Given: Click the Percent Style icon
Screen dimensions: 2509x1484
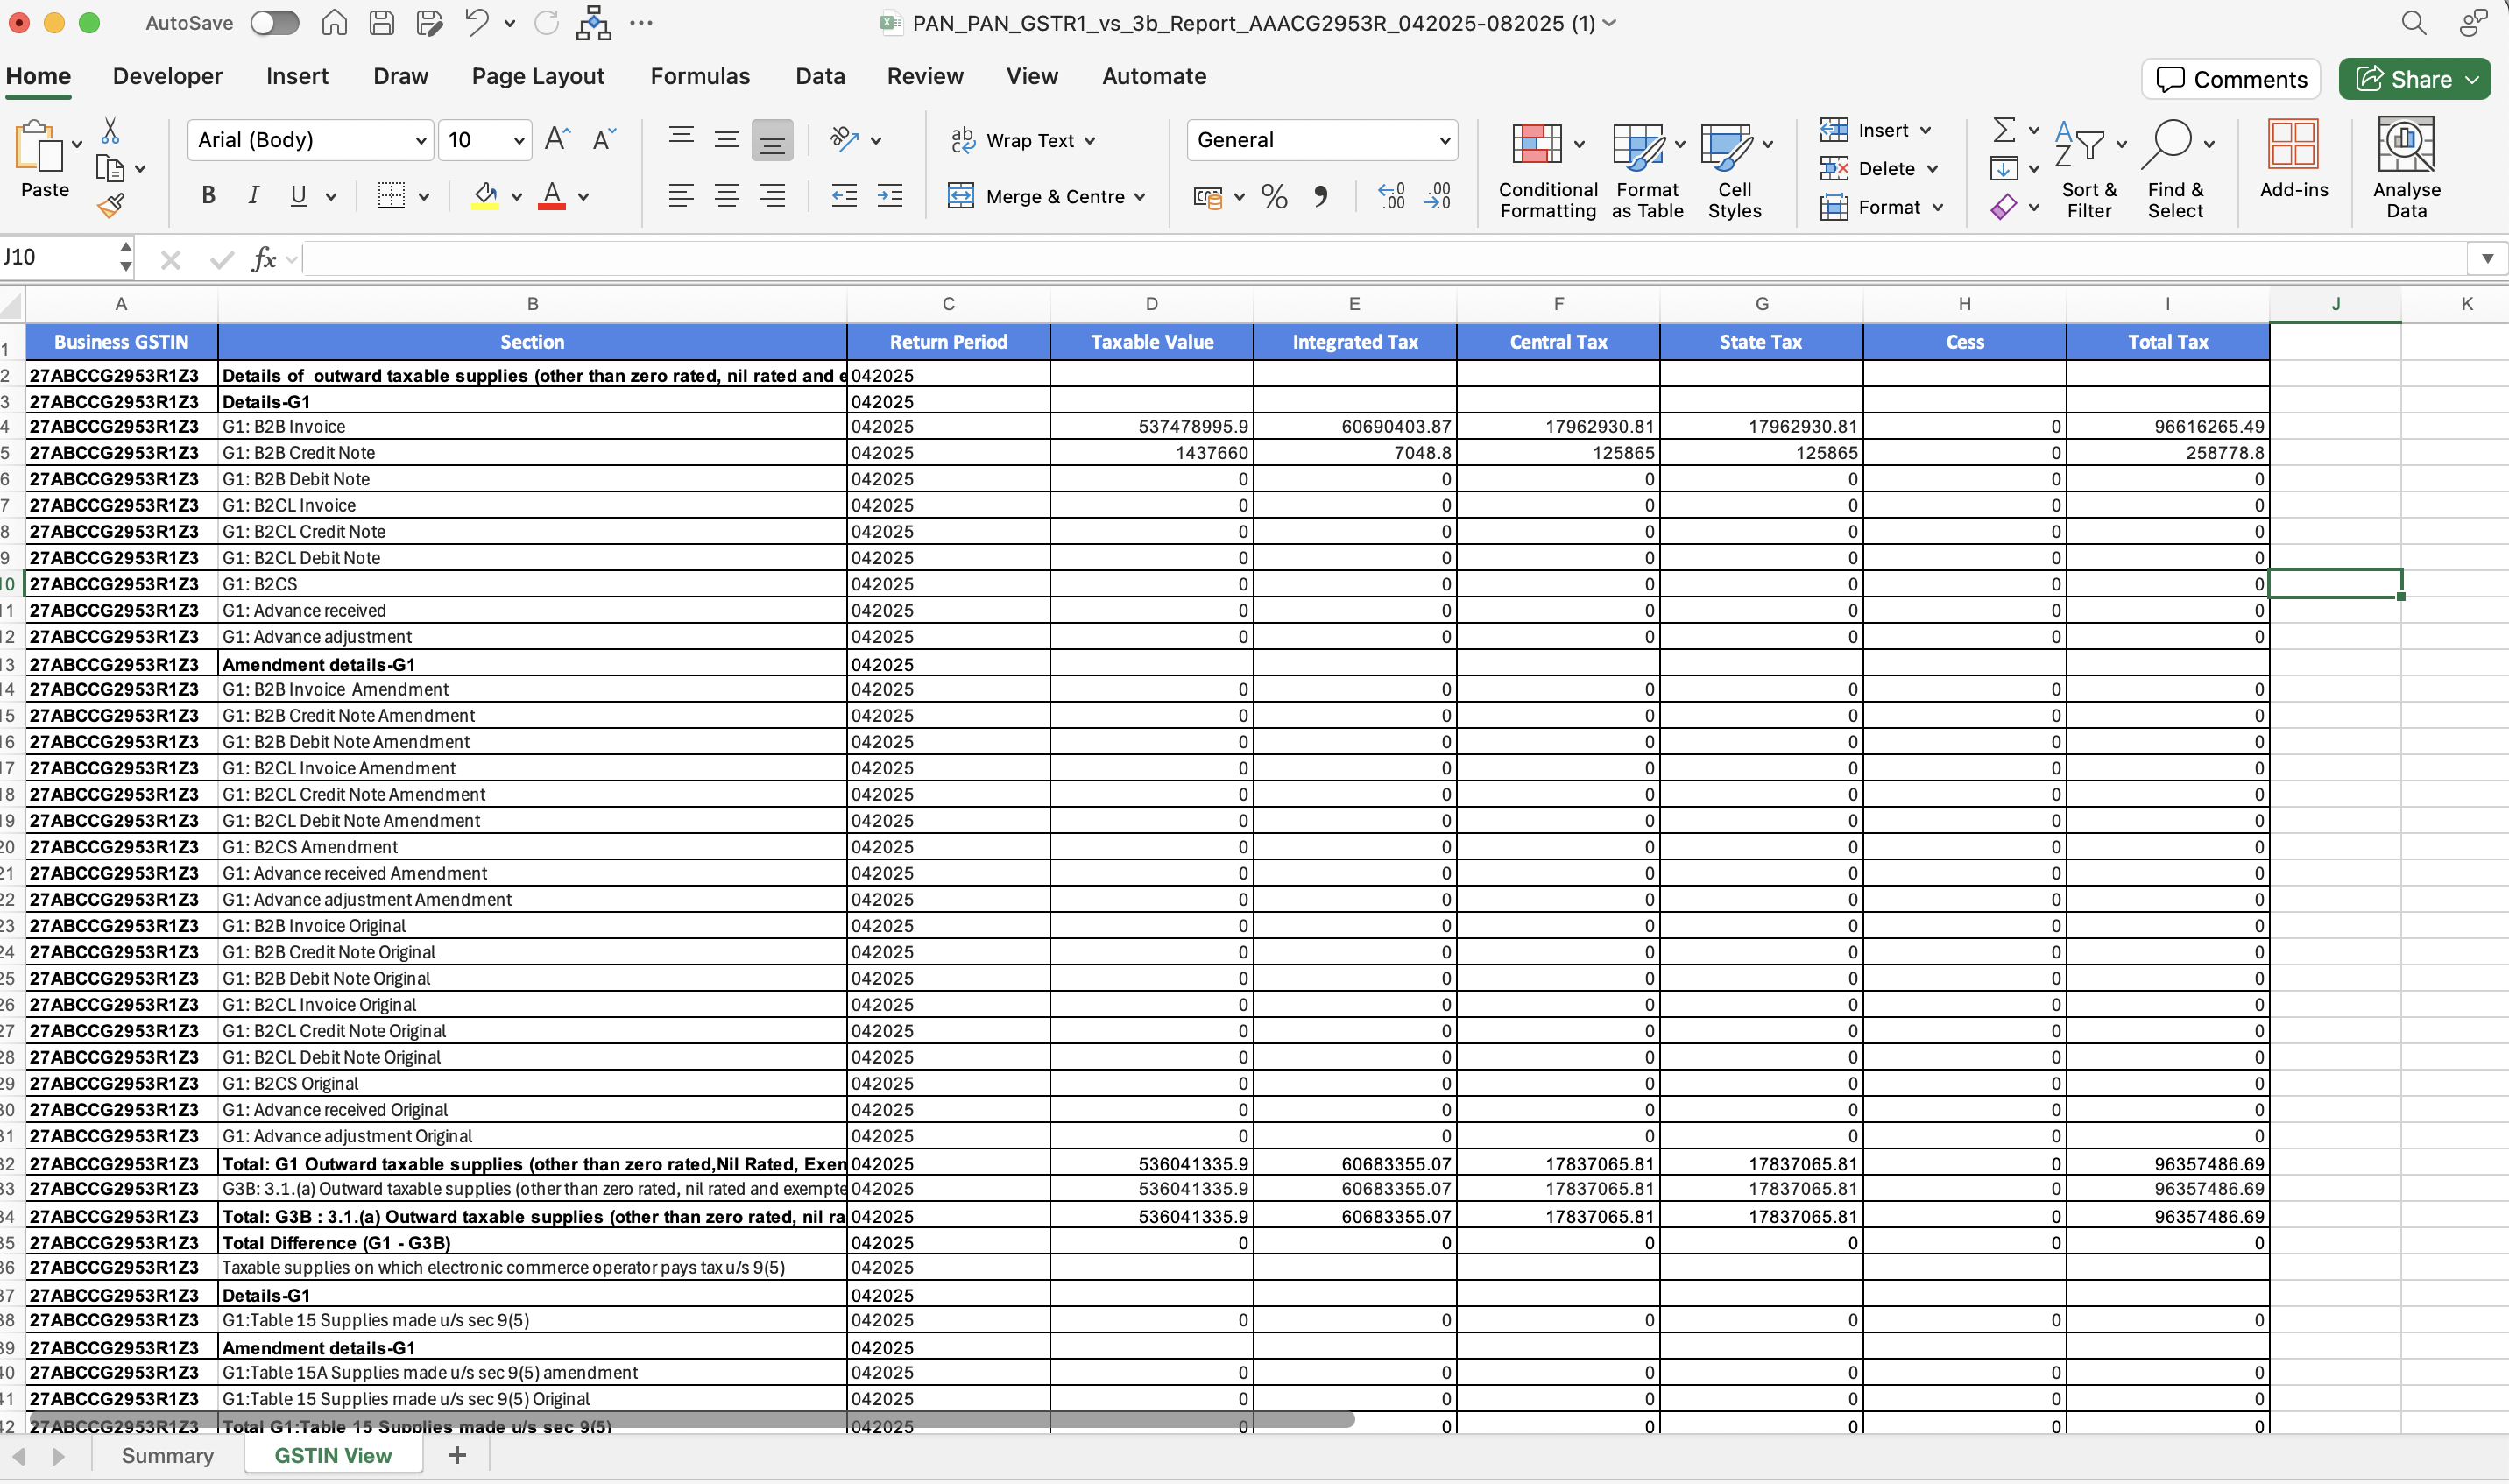Looking at the screenshot, I should (1274, 197).
